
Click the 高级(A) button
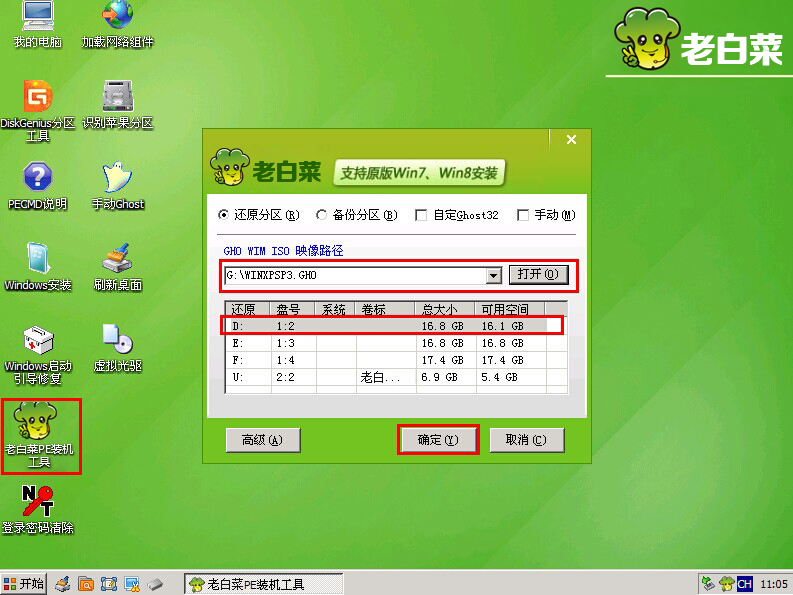click(x=263, y=440)
